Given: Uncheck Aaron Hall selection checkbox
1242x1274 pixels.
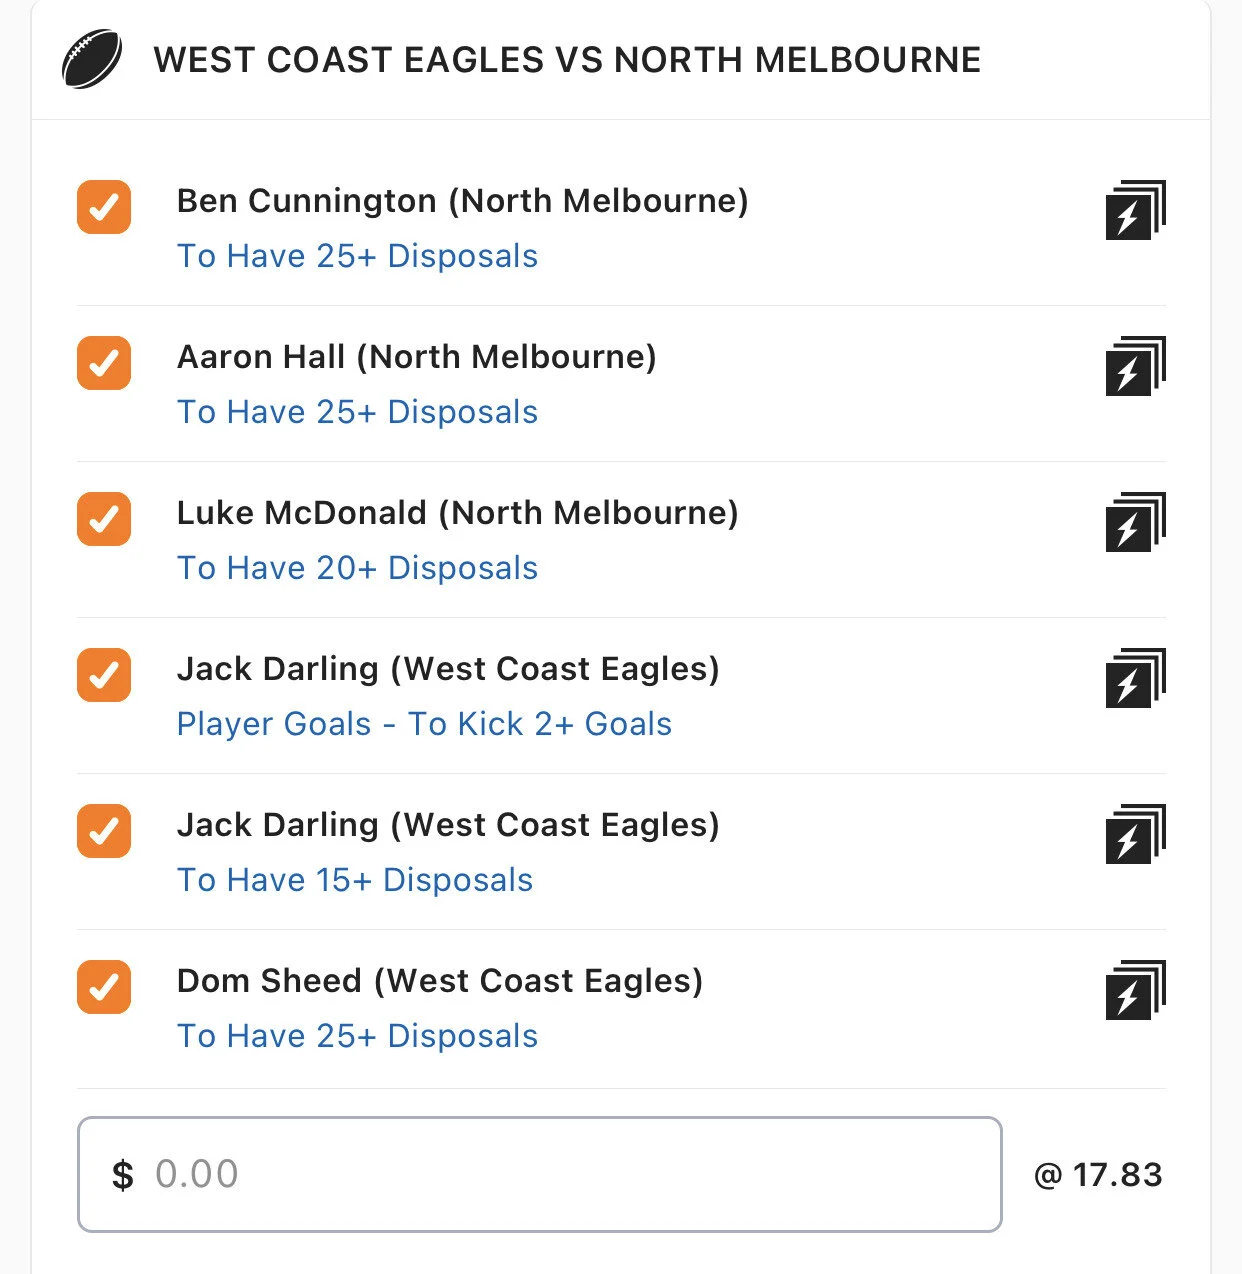Looking at the screenshot, I should click(104, 363).
